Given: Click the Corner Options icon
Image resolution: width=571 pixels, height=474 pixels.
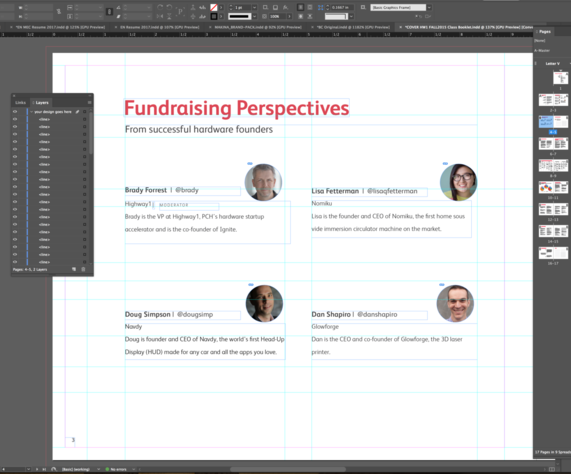Looking at the screenshot, I should [321, 7].
